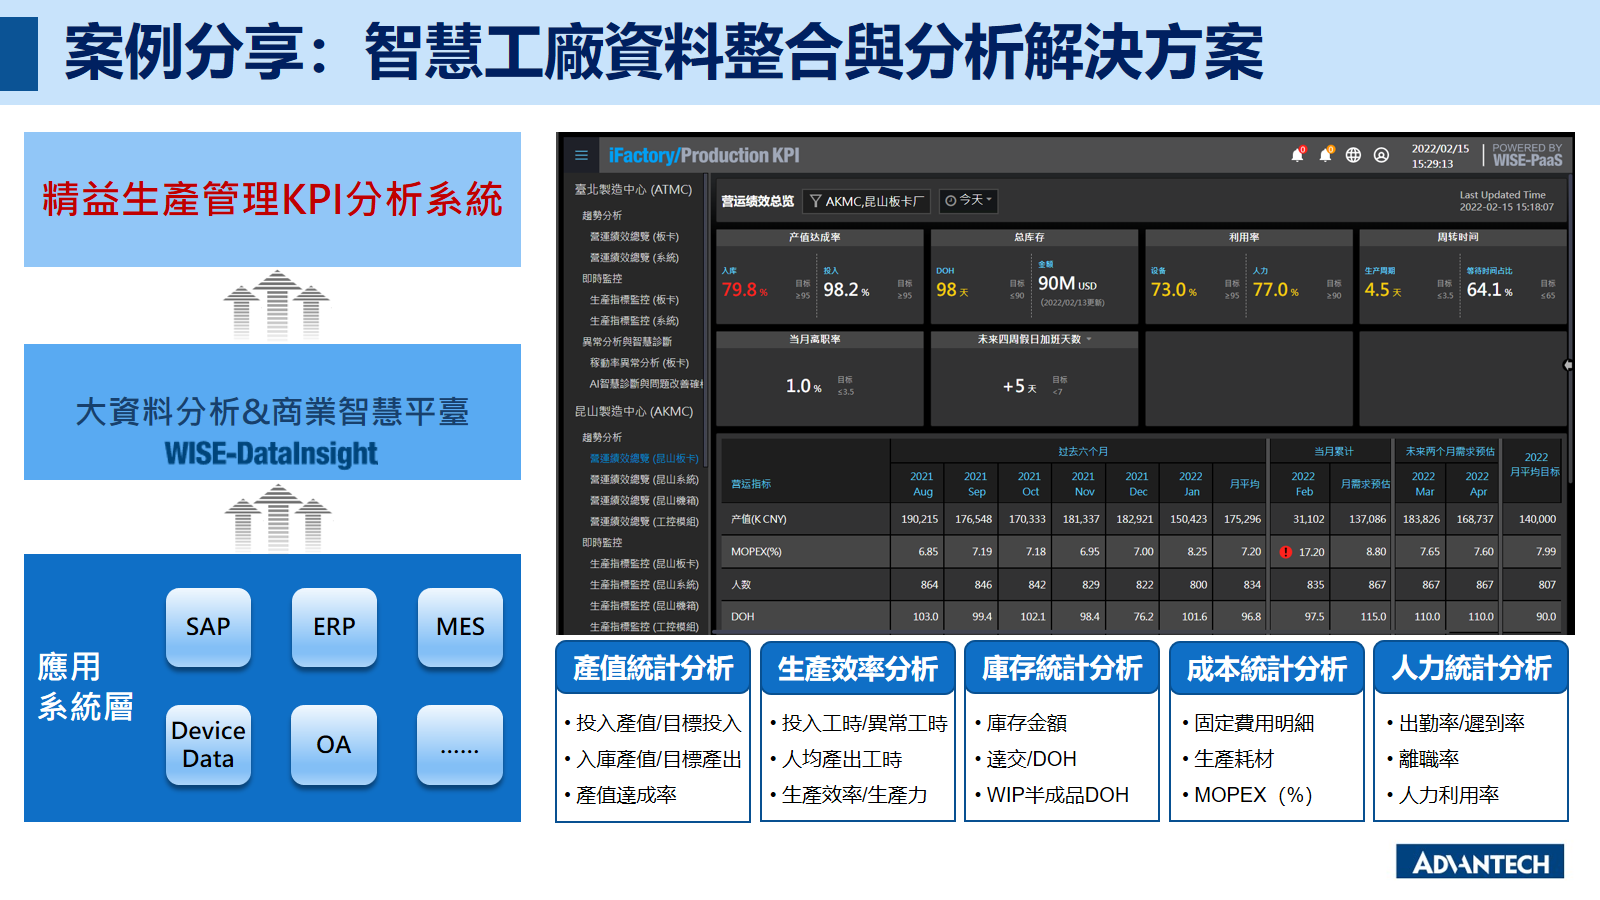Click the 4.5 天 生产周期 value

(1383, 290)
